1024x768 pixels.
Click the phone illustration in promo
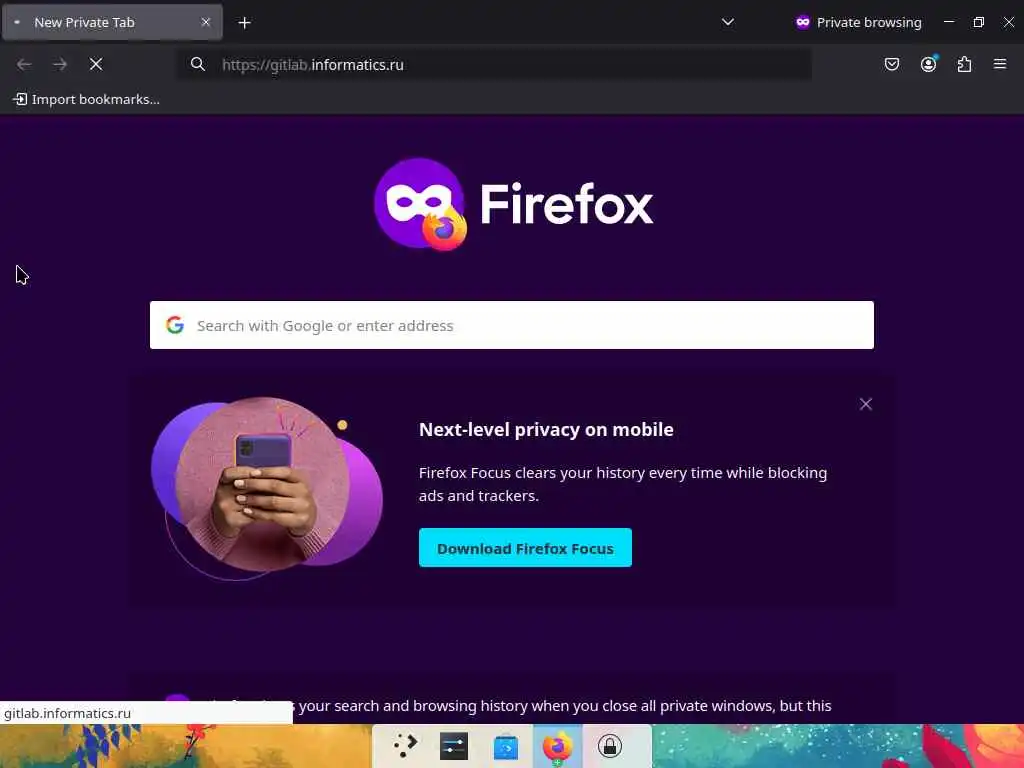pyautogui.click(x=266, y=488)
